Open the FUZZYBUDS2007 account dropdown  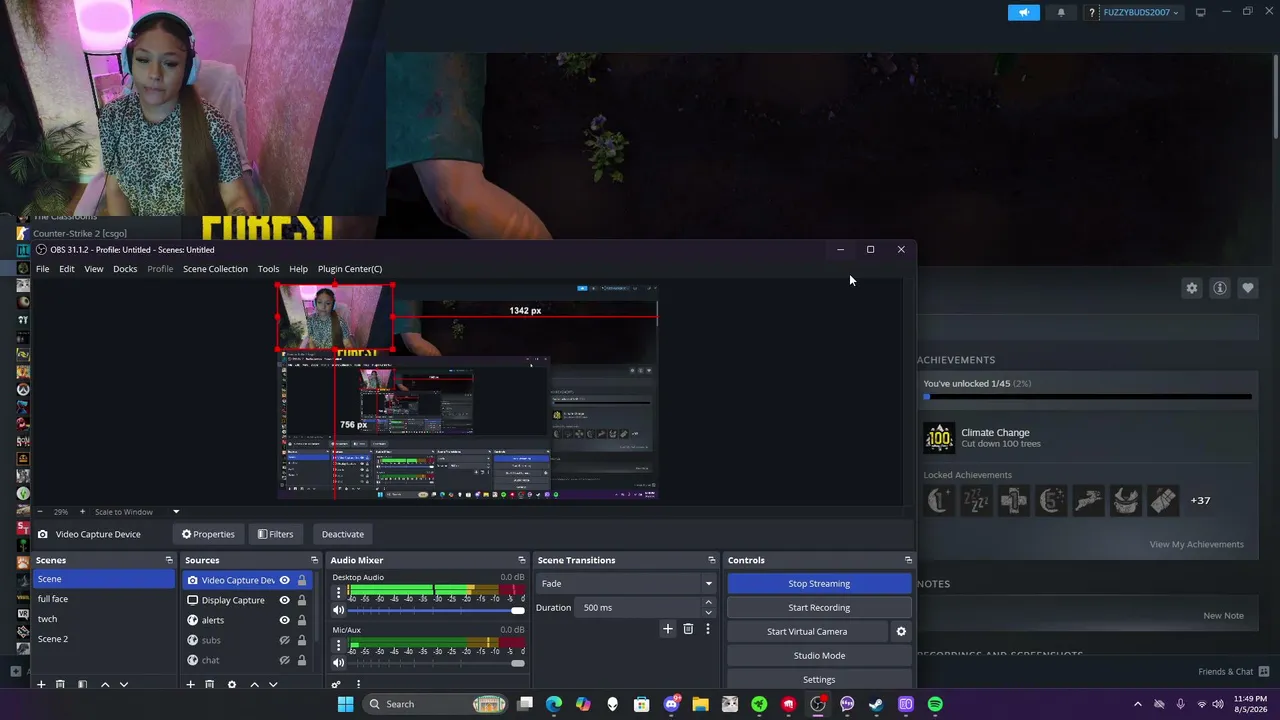[1140, 12]
